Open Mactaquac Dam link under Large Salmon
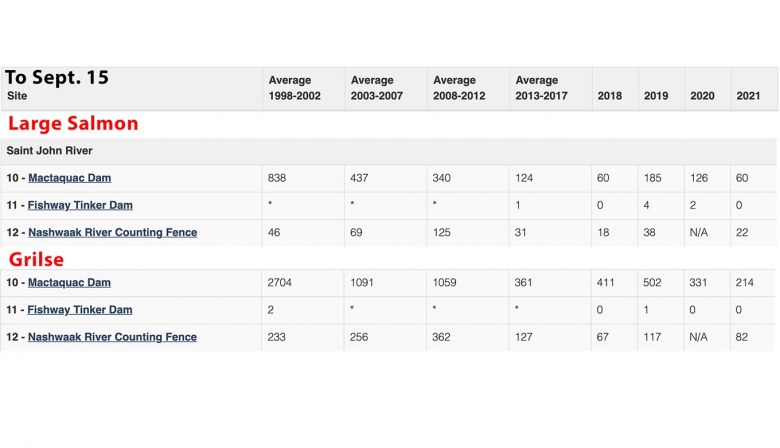 pyautogui.click(x=69, y=178)
